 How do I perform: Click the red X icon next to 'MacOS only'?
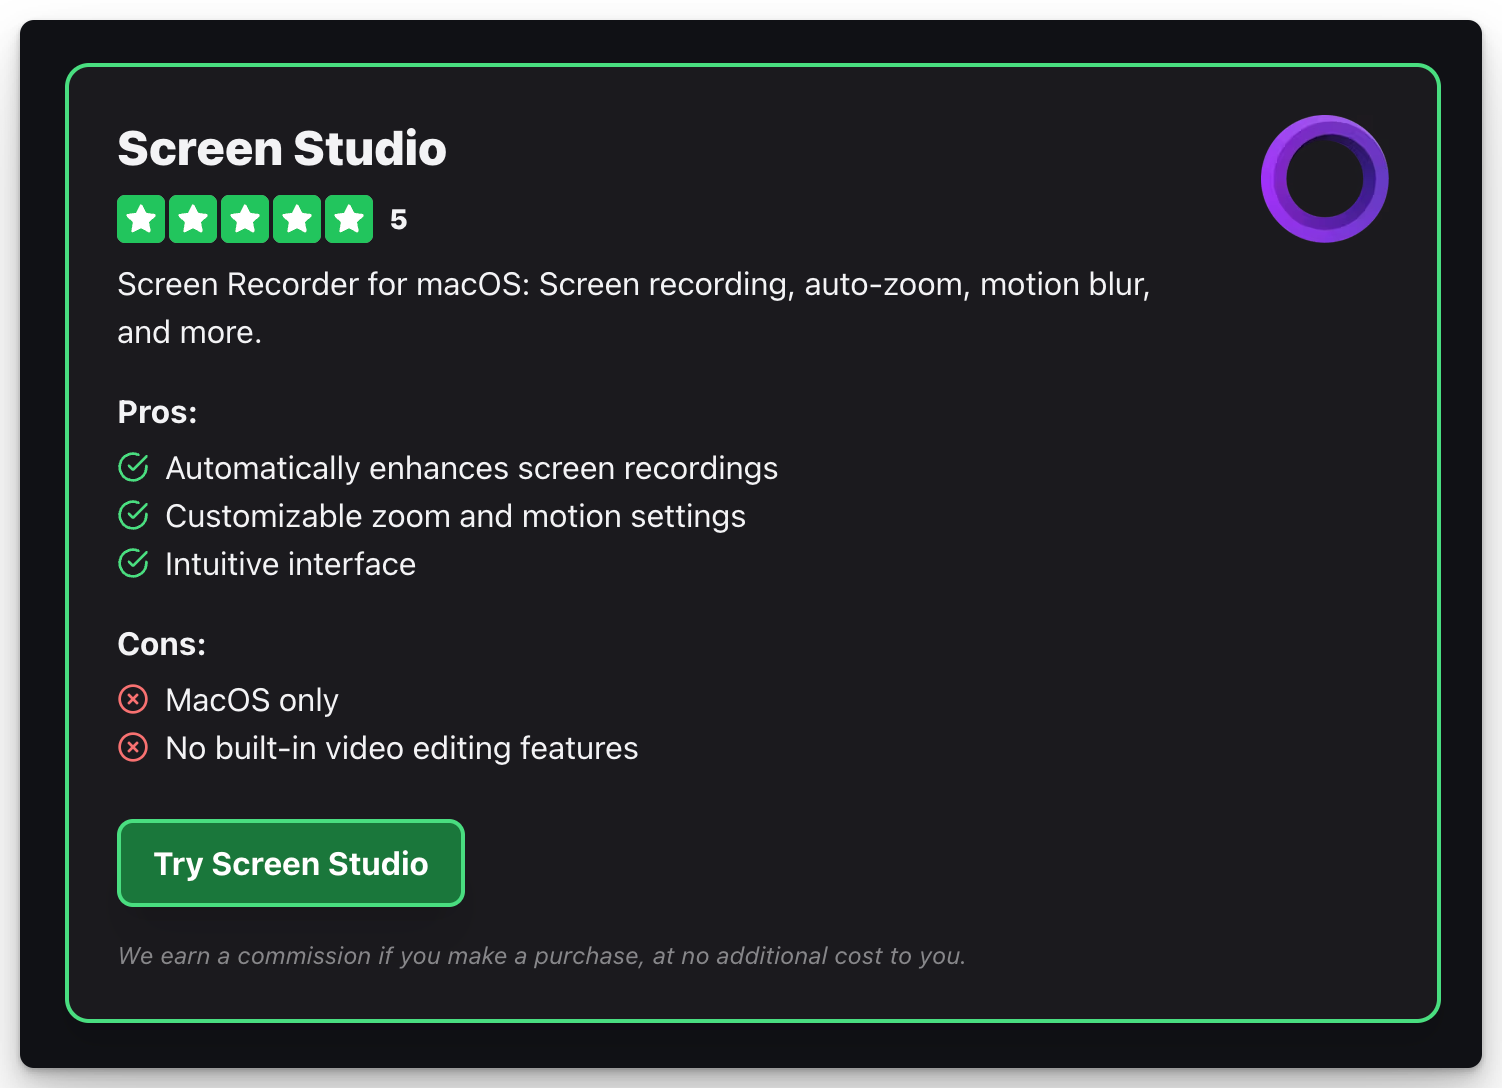pos(133,699)
